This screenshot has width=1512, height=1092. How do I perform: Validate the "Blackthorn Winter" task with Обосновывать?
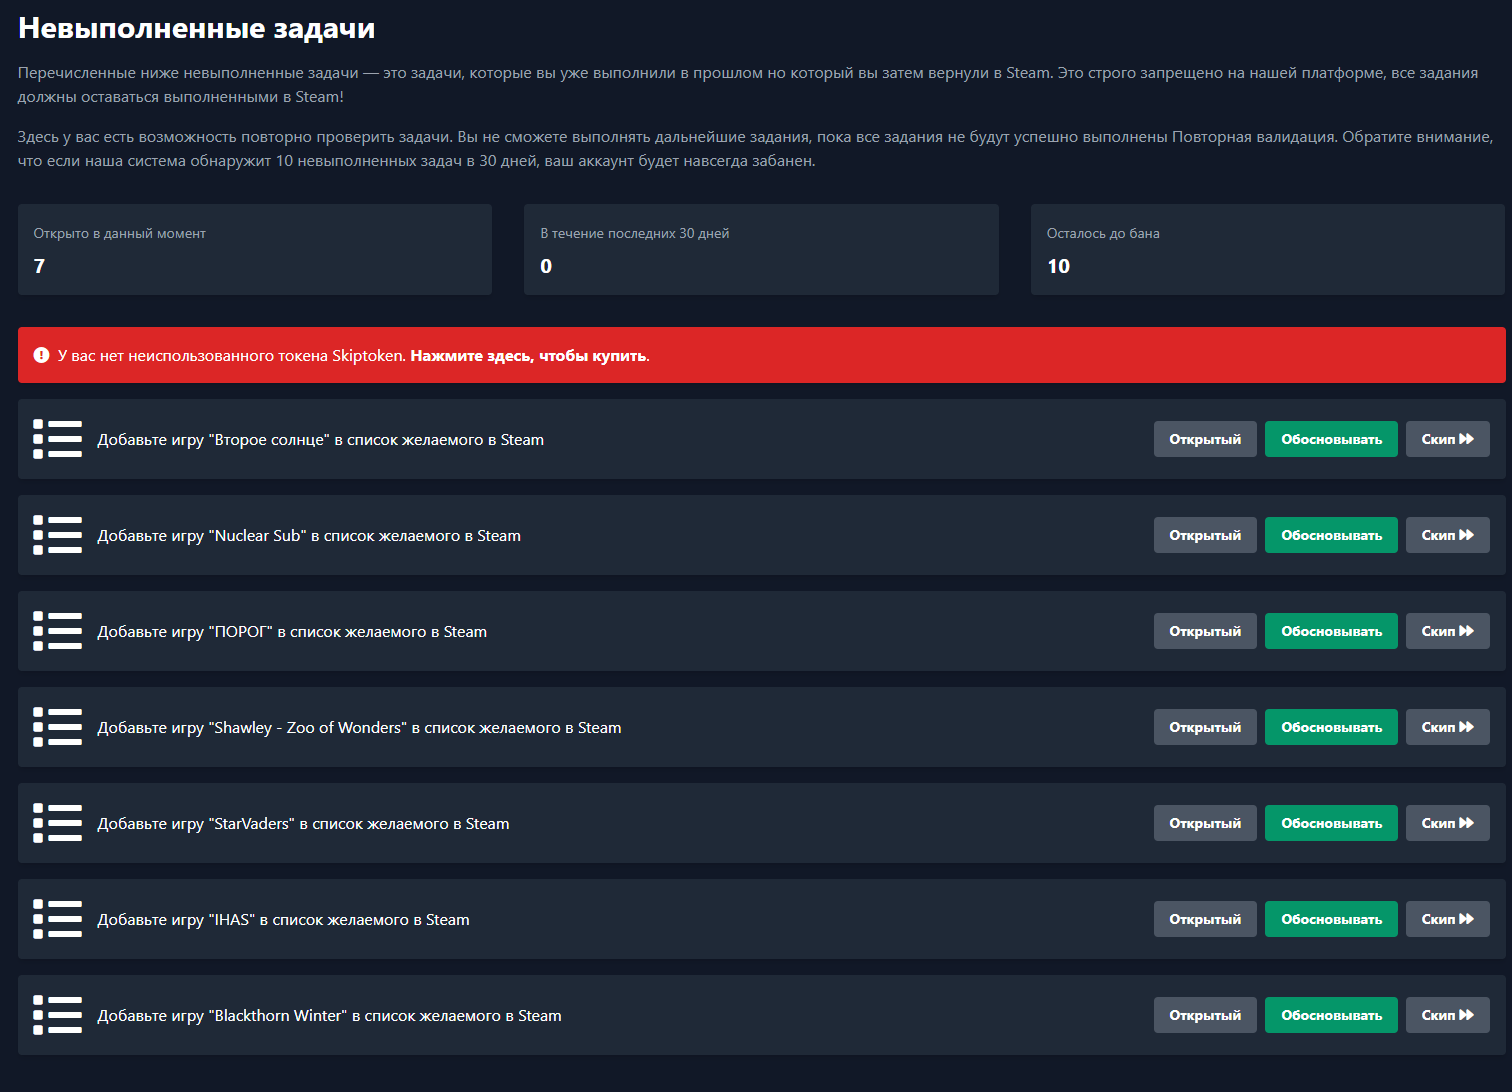pyautogui.click(x=1331, y=1015)
